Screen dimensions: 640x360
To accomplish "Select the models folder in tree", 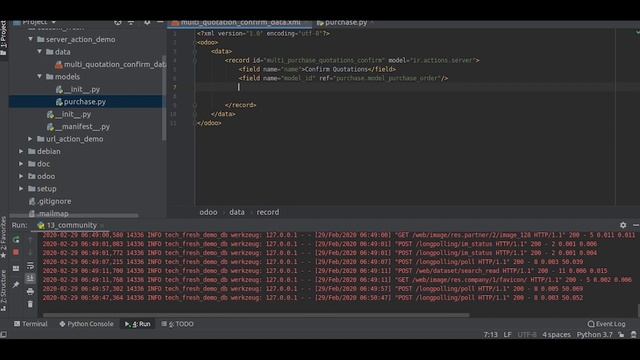I will click(63, 77).
